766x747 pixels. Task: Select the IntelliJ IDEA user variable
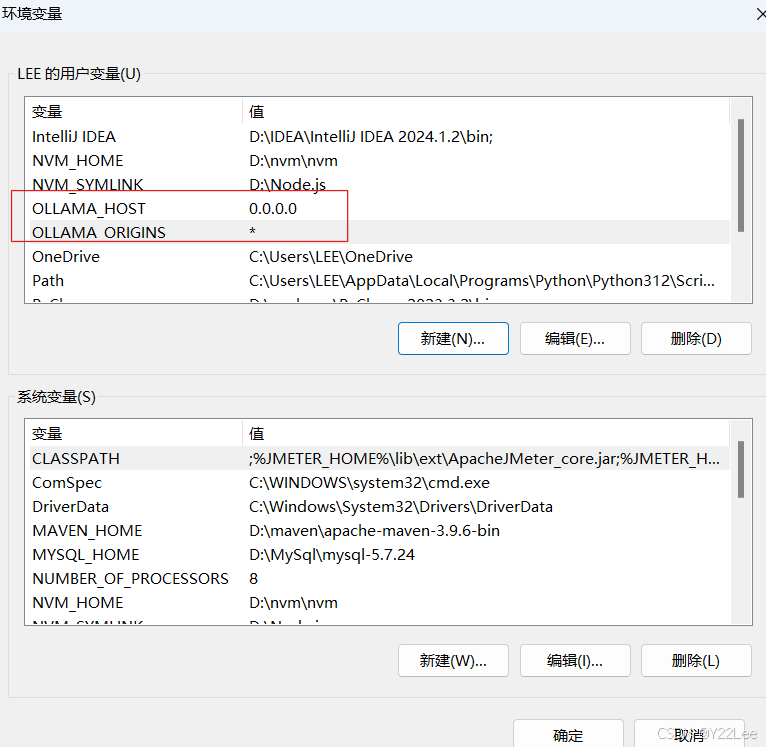pyautogui.click(x=74, y=137)
